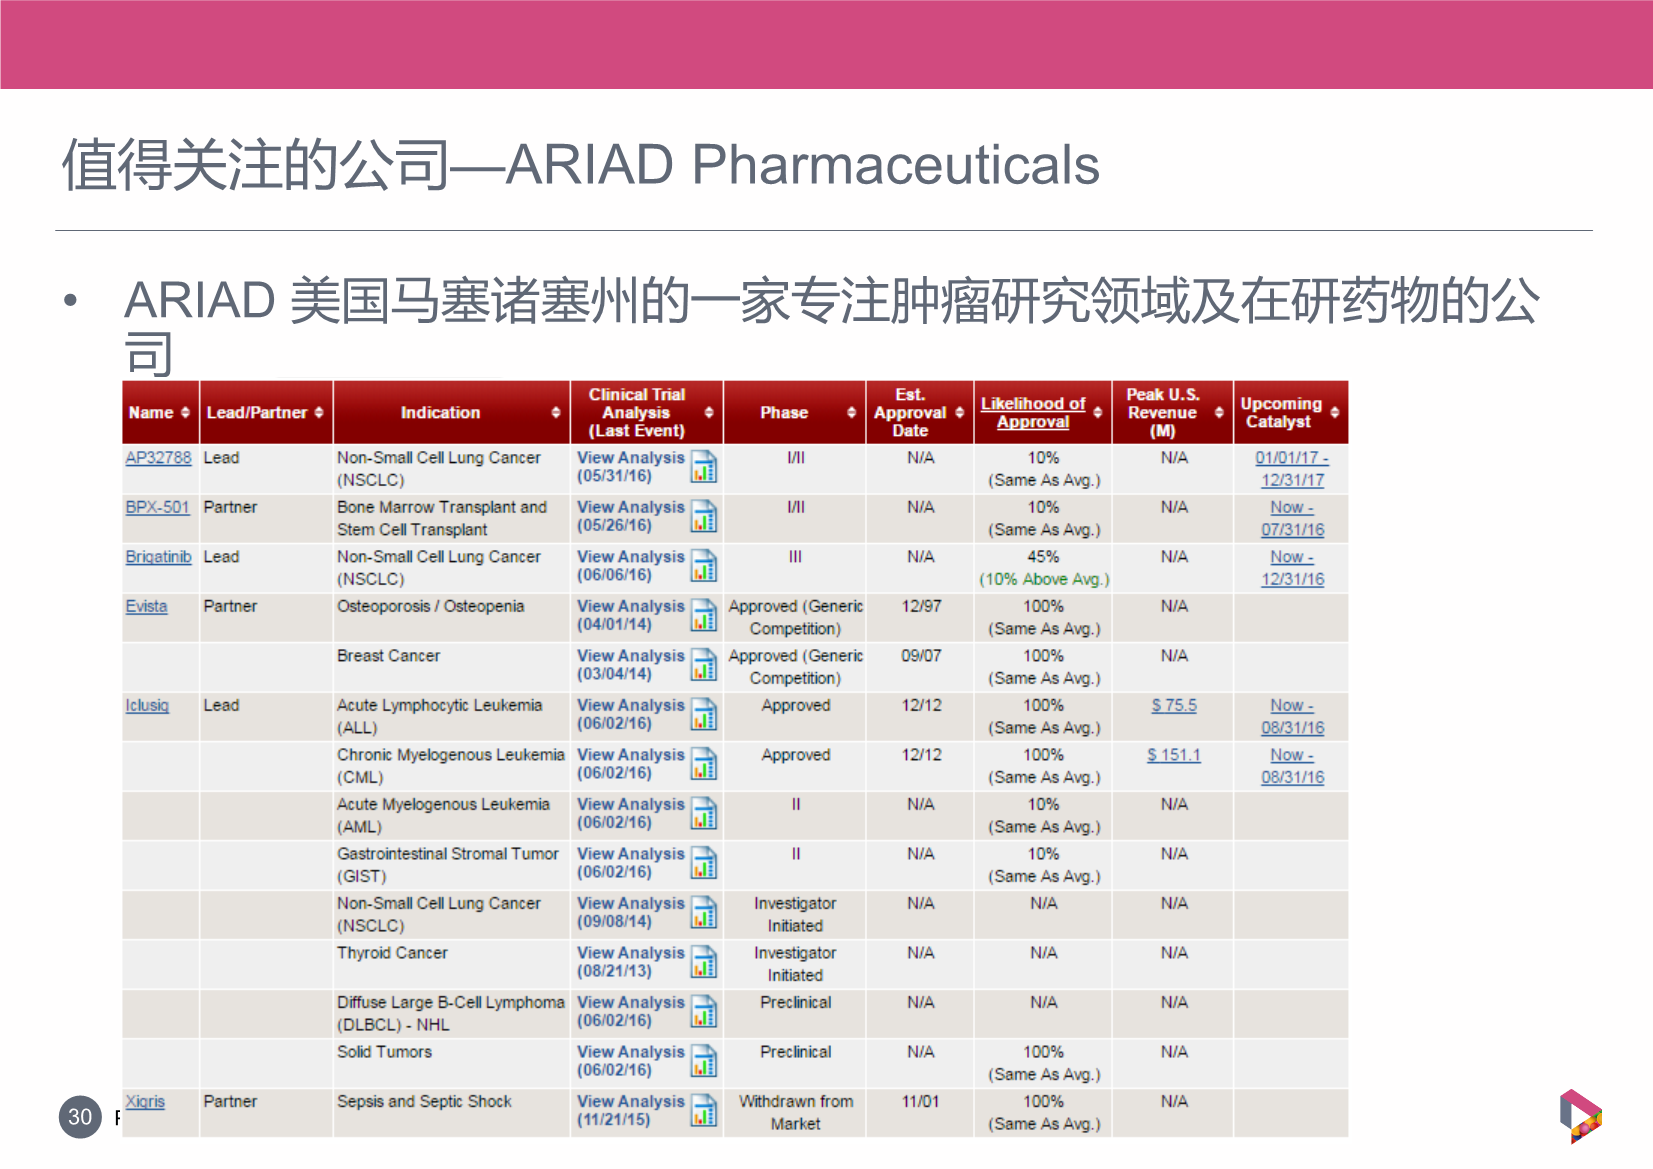
Task: Click the slide number 30 badge
Action: [80, 1117]
